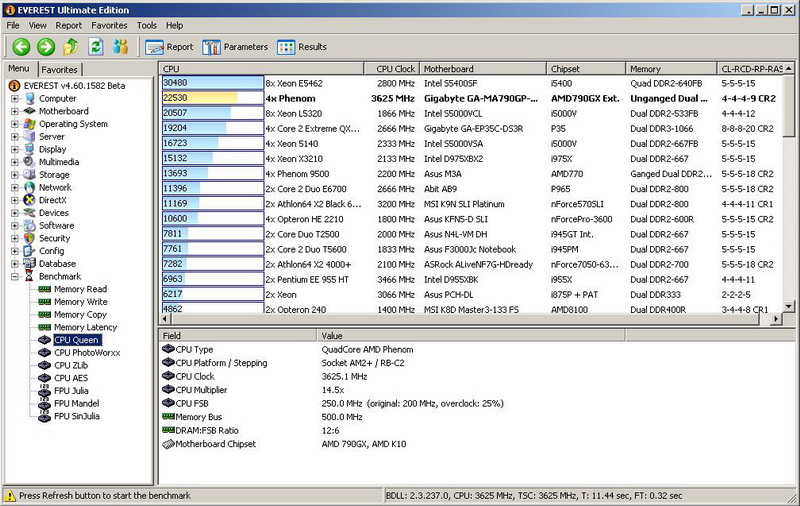Go up one level with up-arrow icon
Viewport: 800px width, 506px height.
click(70, 47)
